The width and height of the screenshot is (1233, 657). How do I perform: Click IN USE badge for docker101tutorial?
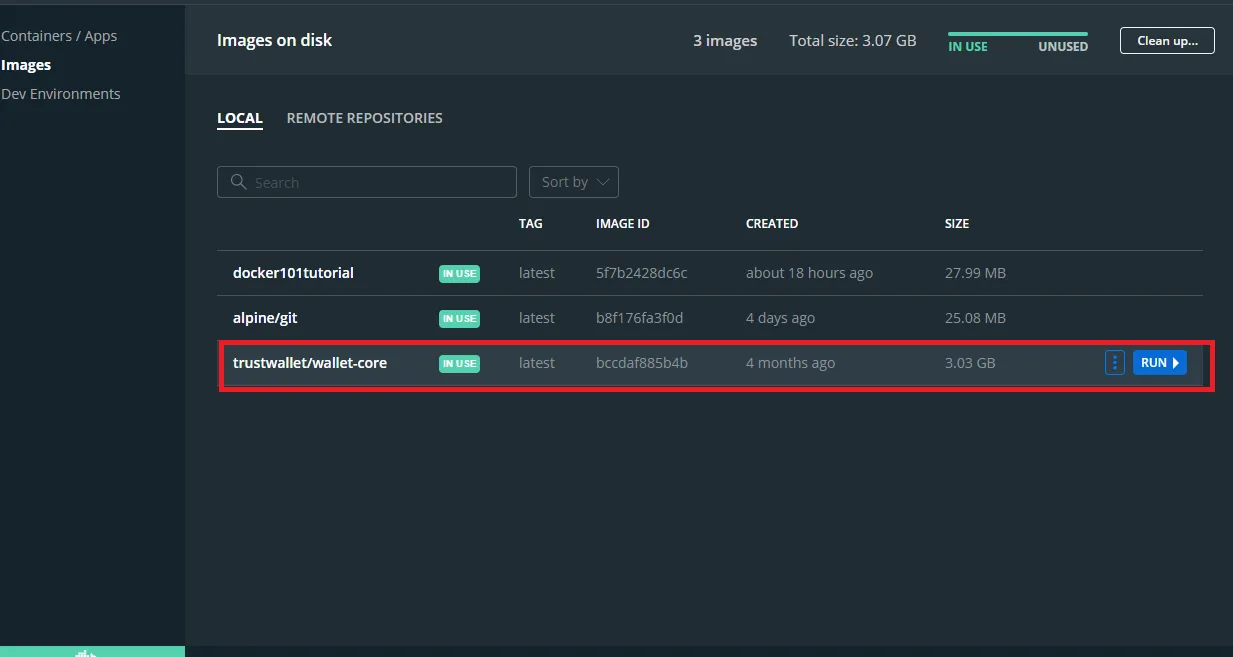[459, 273]
